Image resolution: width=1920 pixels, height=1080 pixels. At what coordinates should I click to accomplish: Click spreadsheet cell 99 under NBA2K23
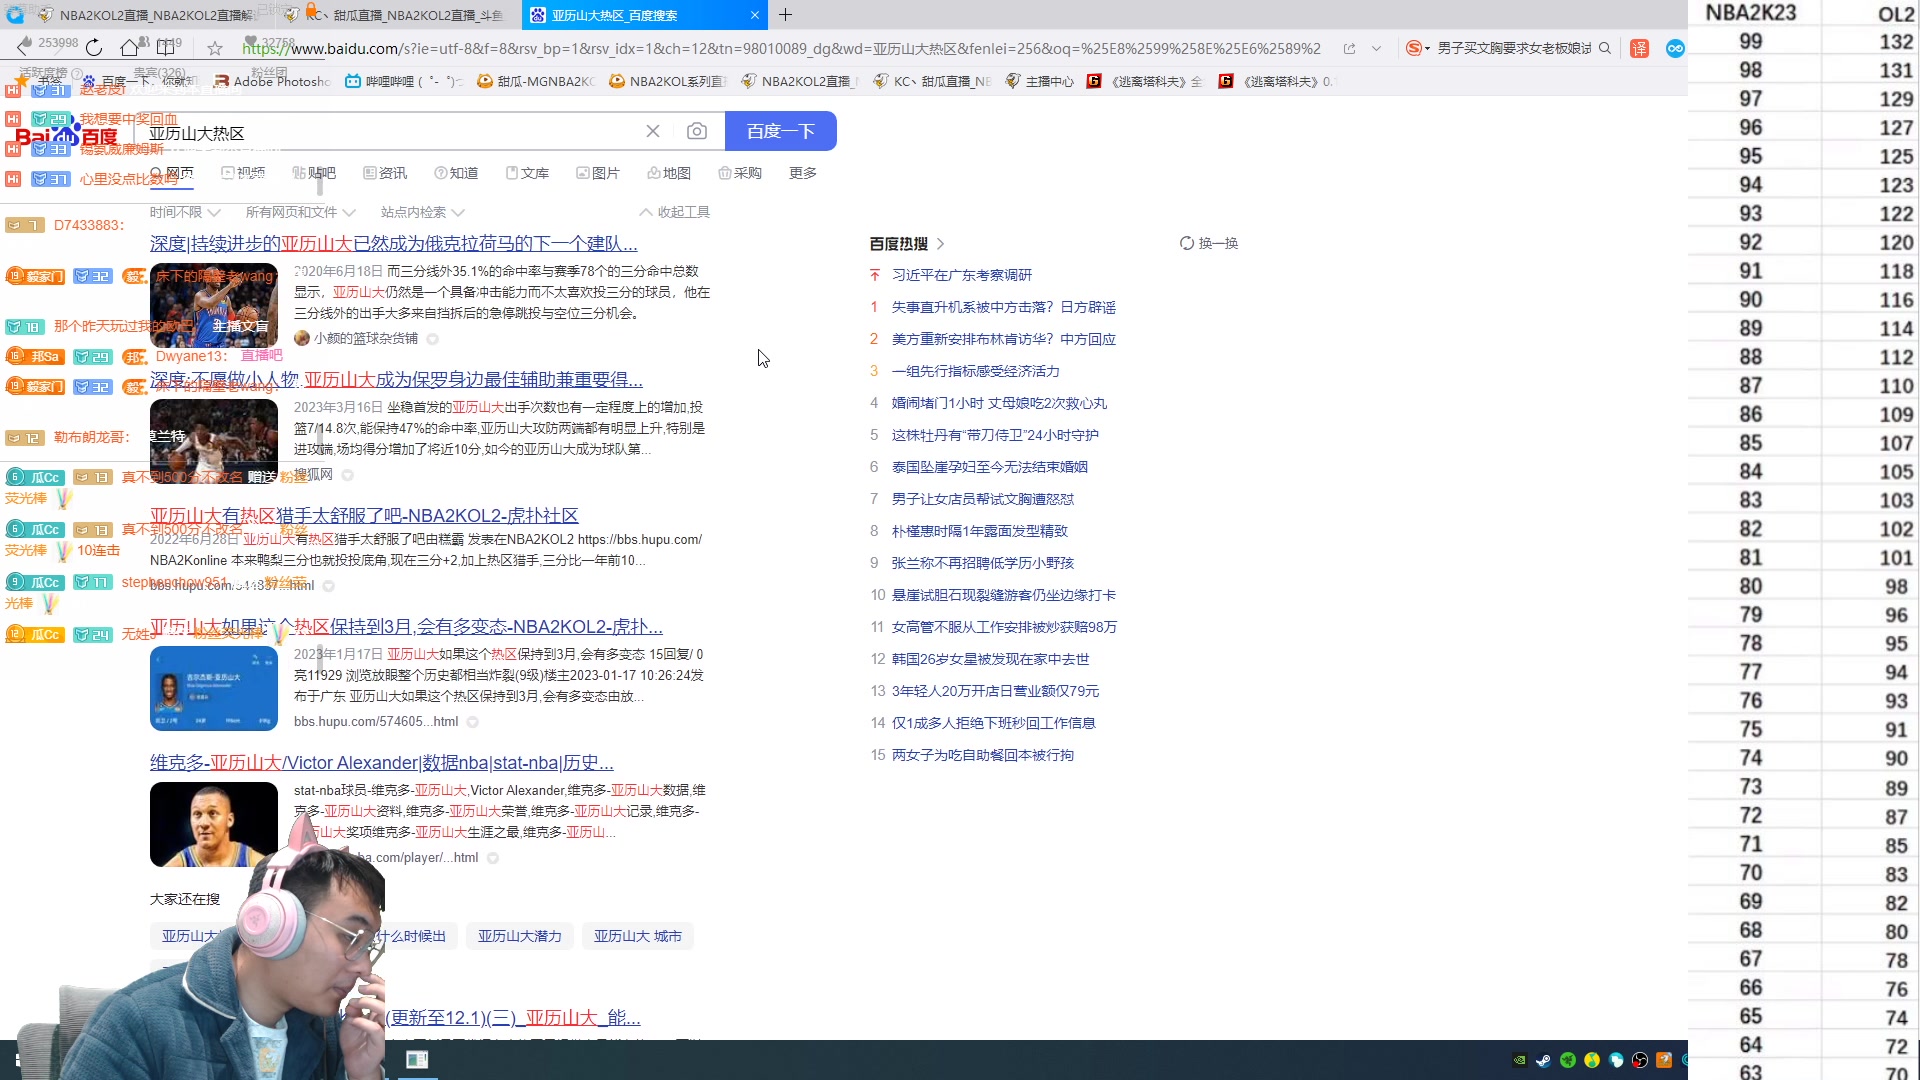pos(1751,42)
